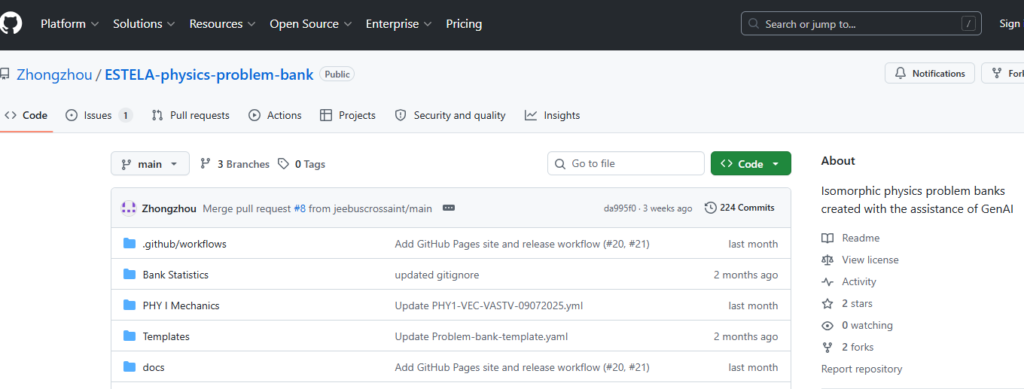View the 0 Tags link
The width and height of the screenshot is (1024, 389).
click(x=302, y=164)
